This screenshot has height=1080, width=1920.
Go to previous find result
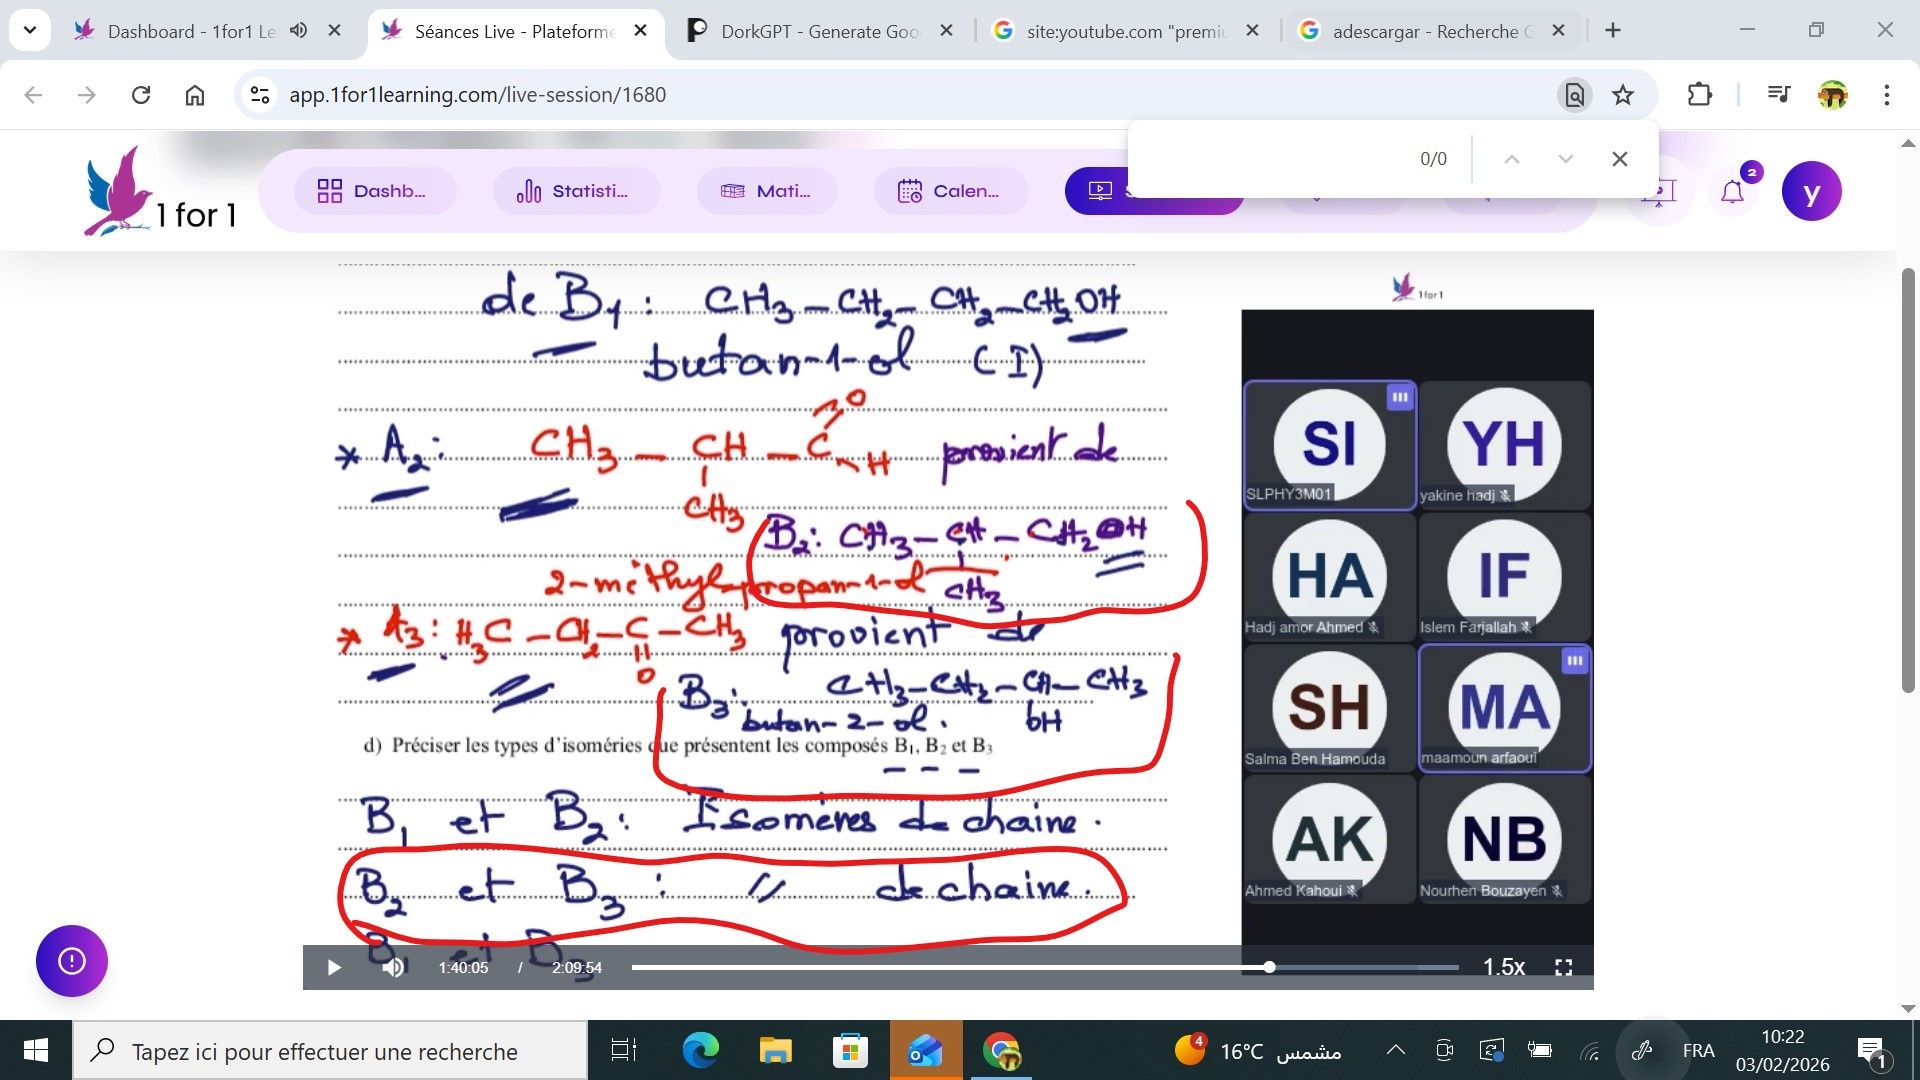[1512, 159]
